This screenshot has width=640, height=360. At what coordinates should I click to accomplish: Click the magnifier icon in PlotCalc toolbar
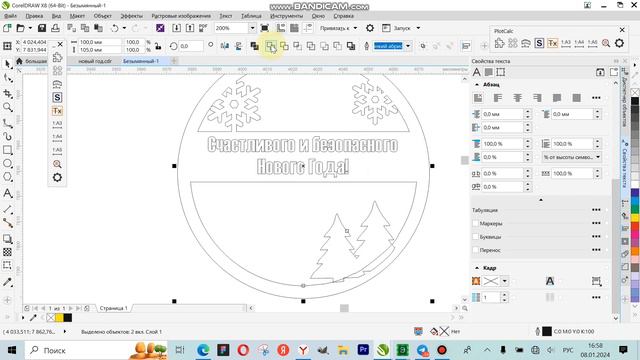pos(606,43)
